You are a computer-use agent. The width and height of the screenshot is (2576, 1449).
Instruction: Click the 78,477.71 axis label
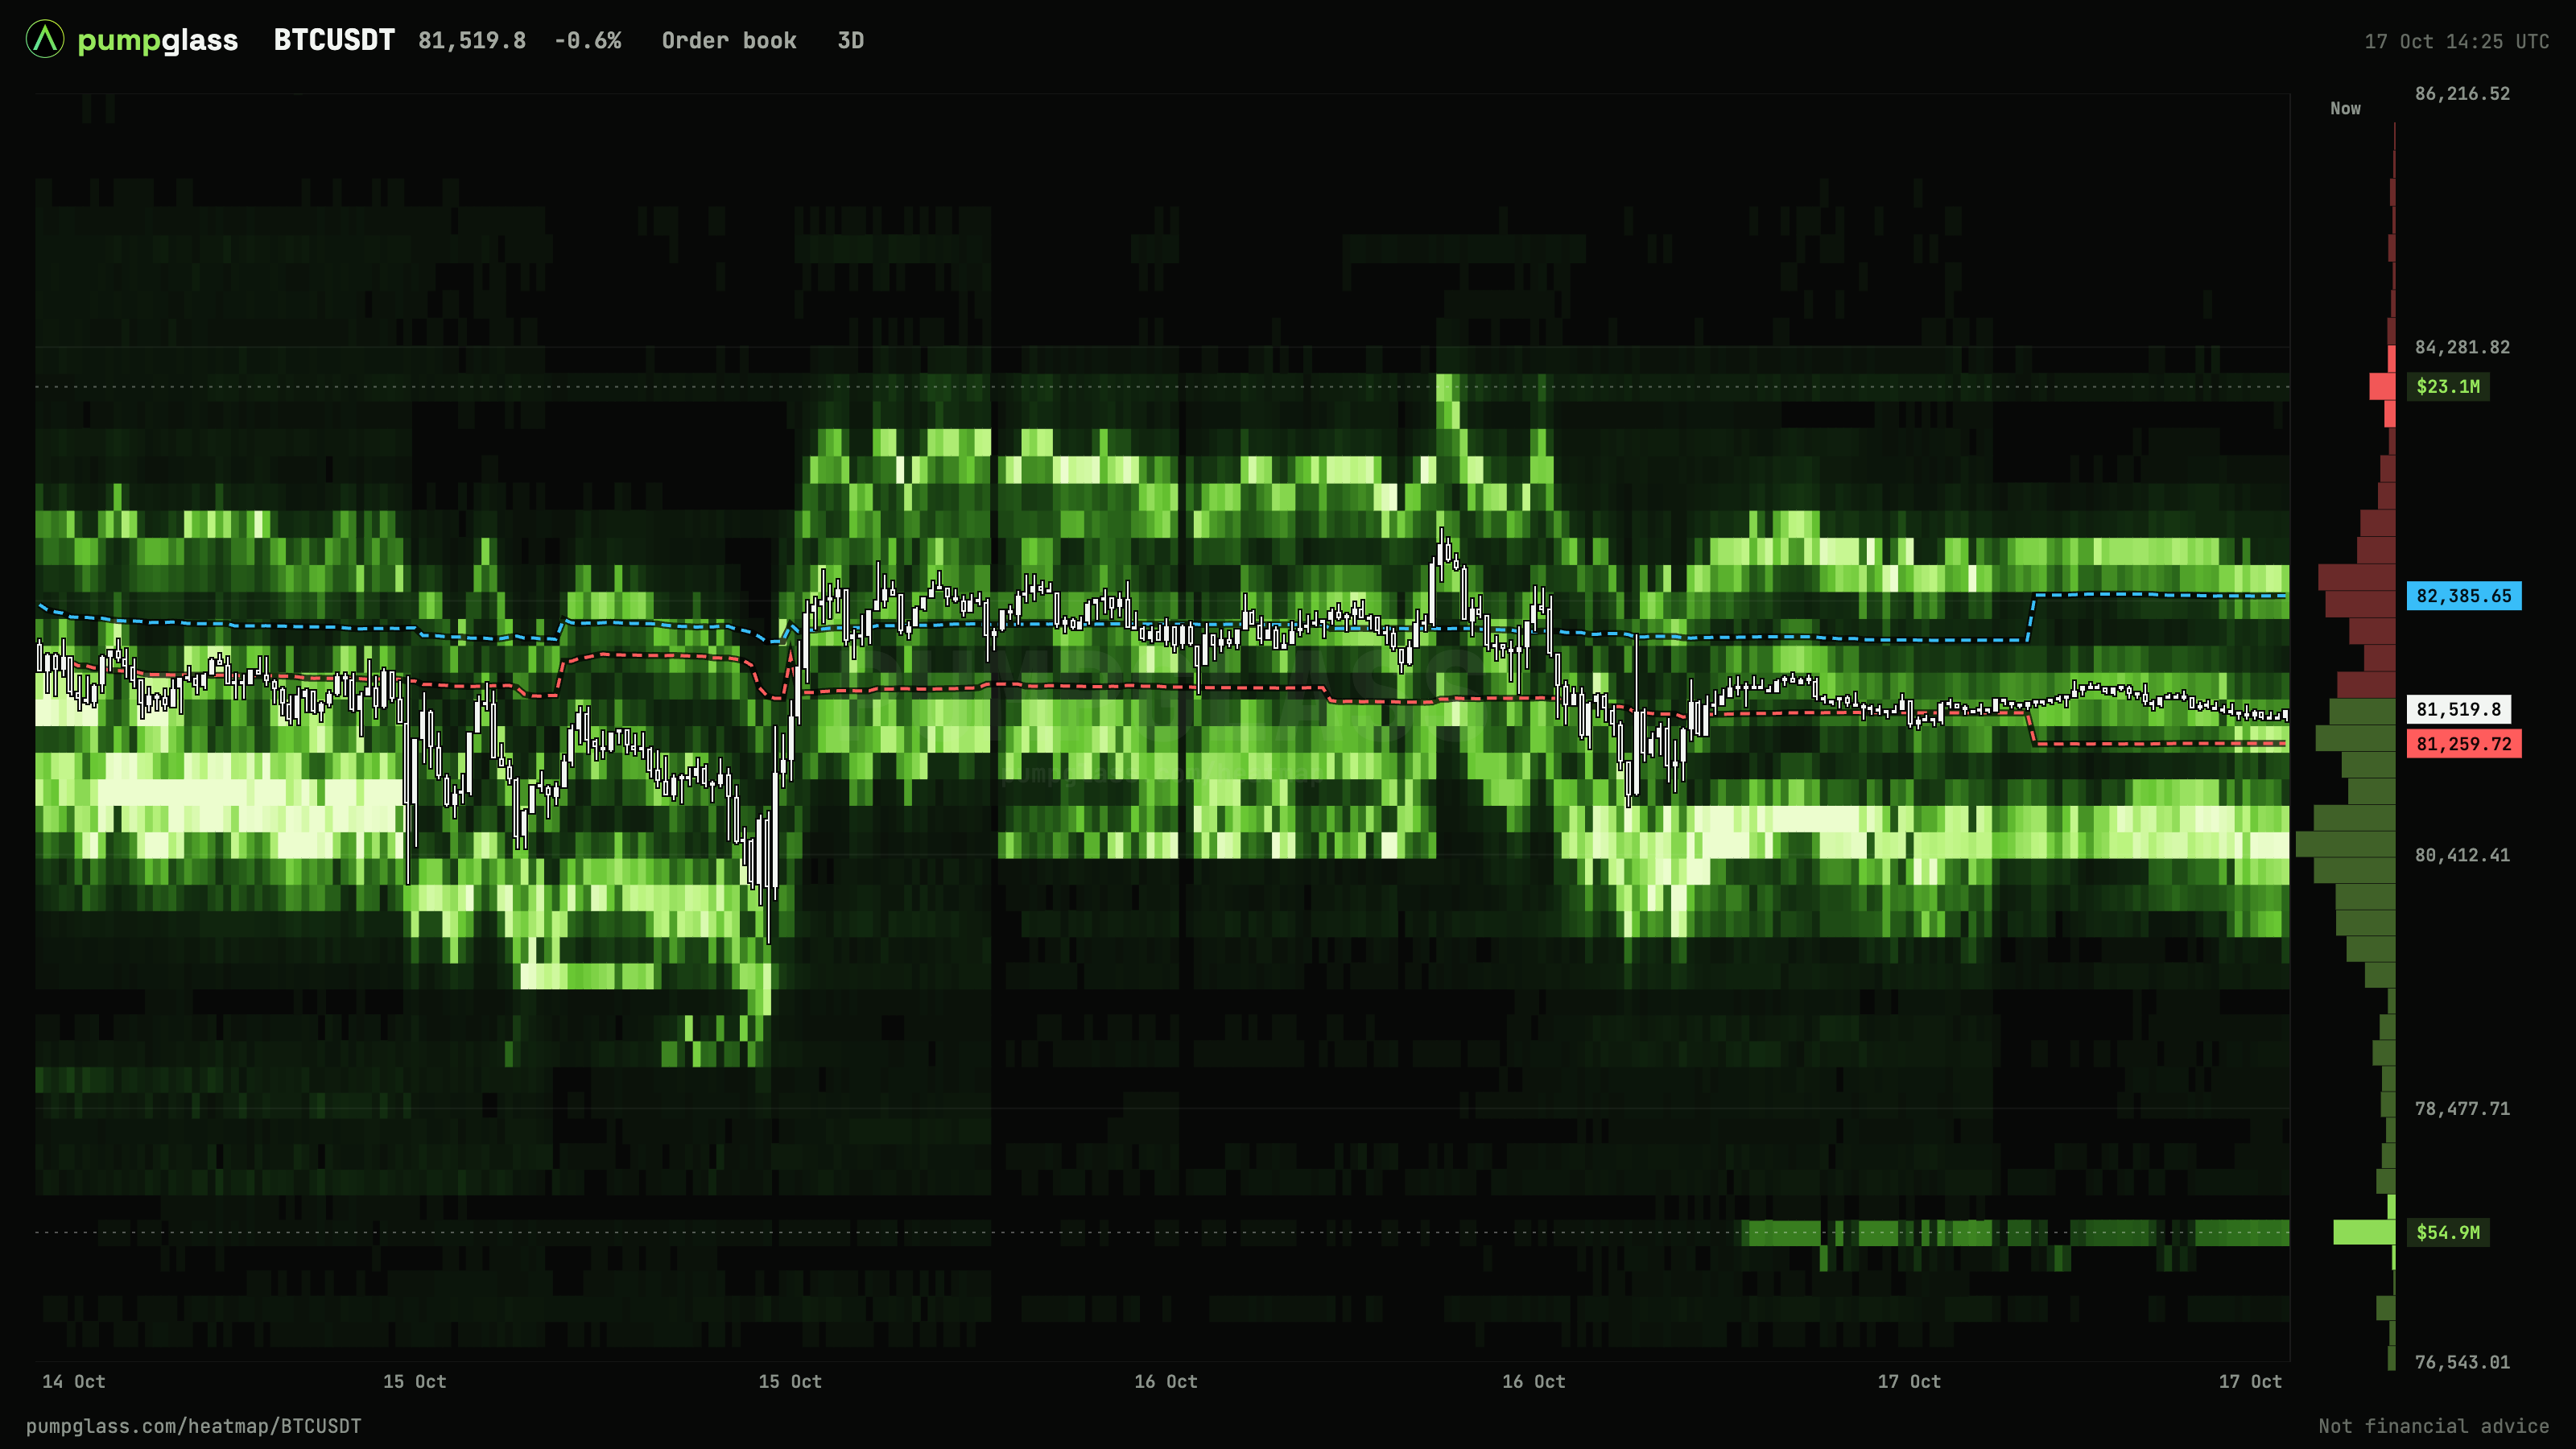2462,1108
